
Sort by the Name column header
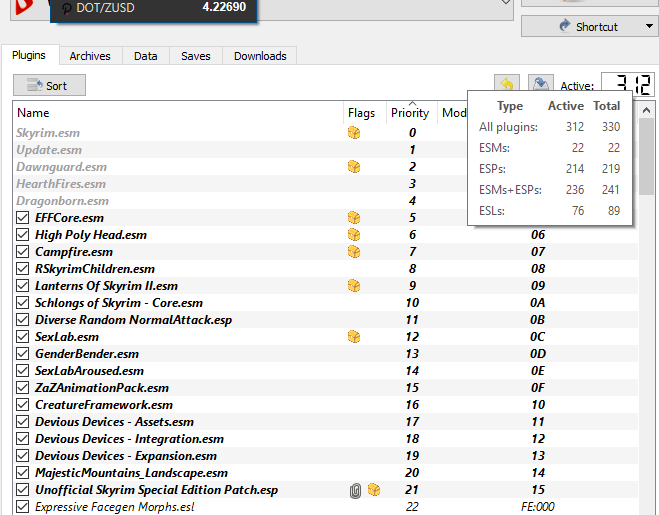point(178,113)
